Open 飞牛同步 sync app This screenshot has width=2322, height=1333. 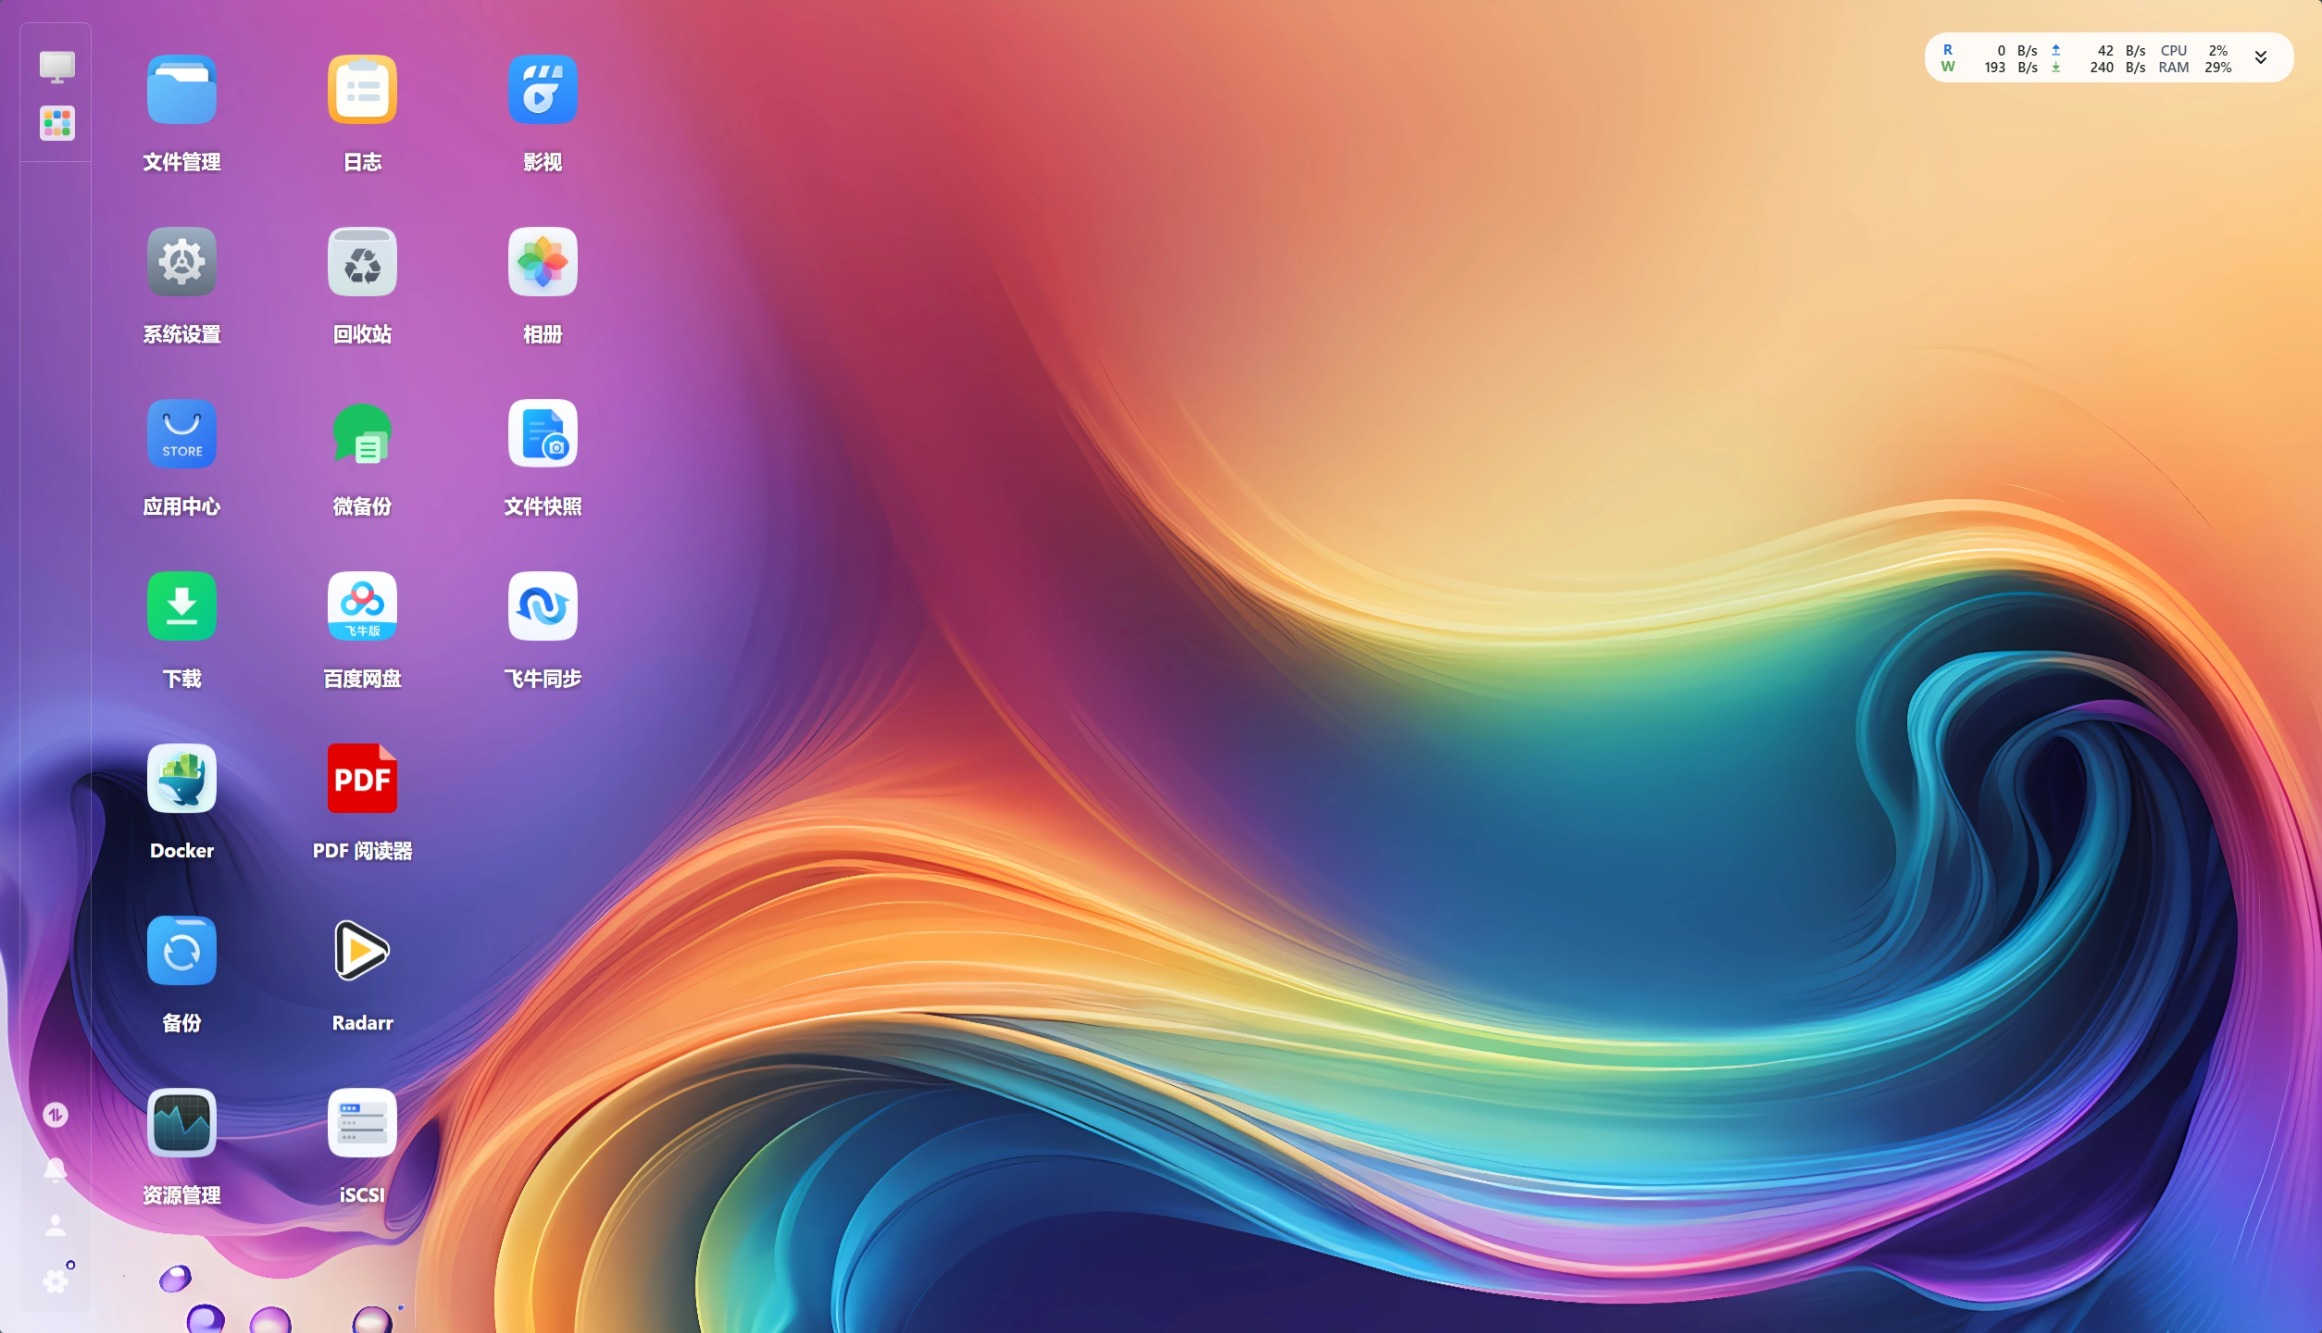542,607
